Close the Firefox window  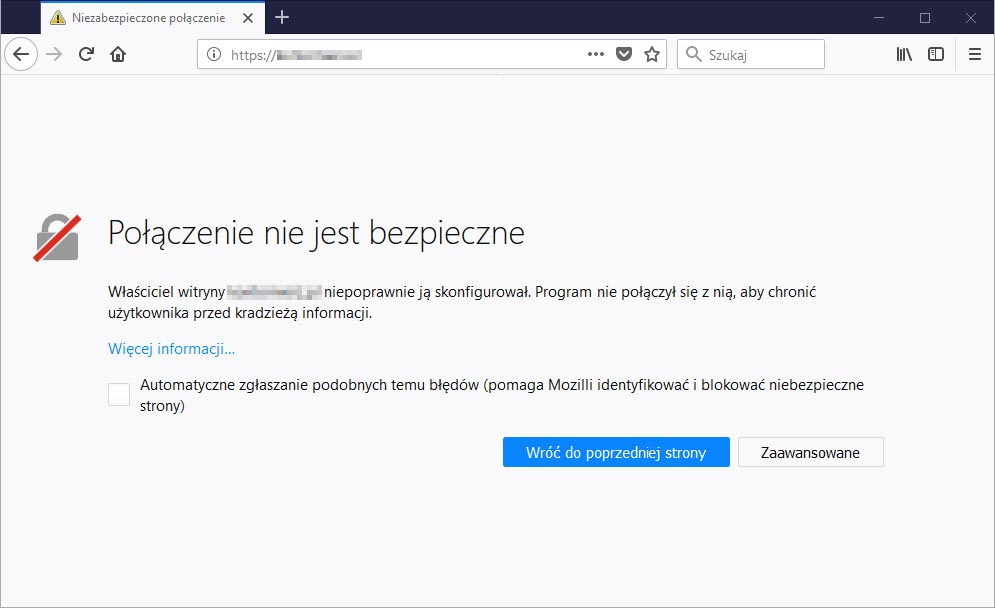971,17
